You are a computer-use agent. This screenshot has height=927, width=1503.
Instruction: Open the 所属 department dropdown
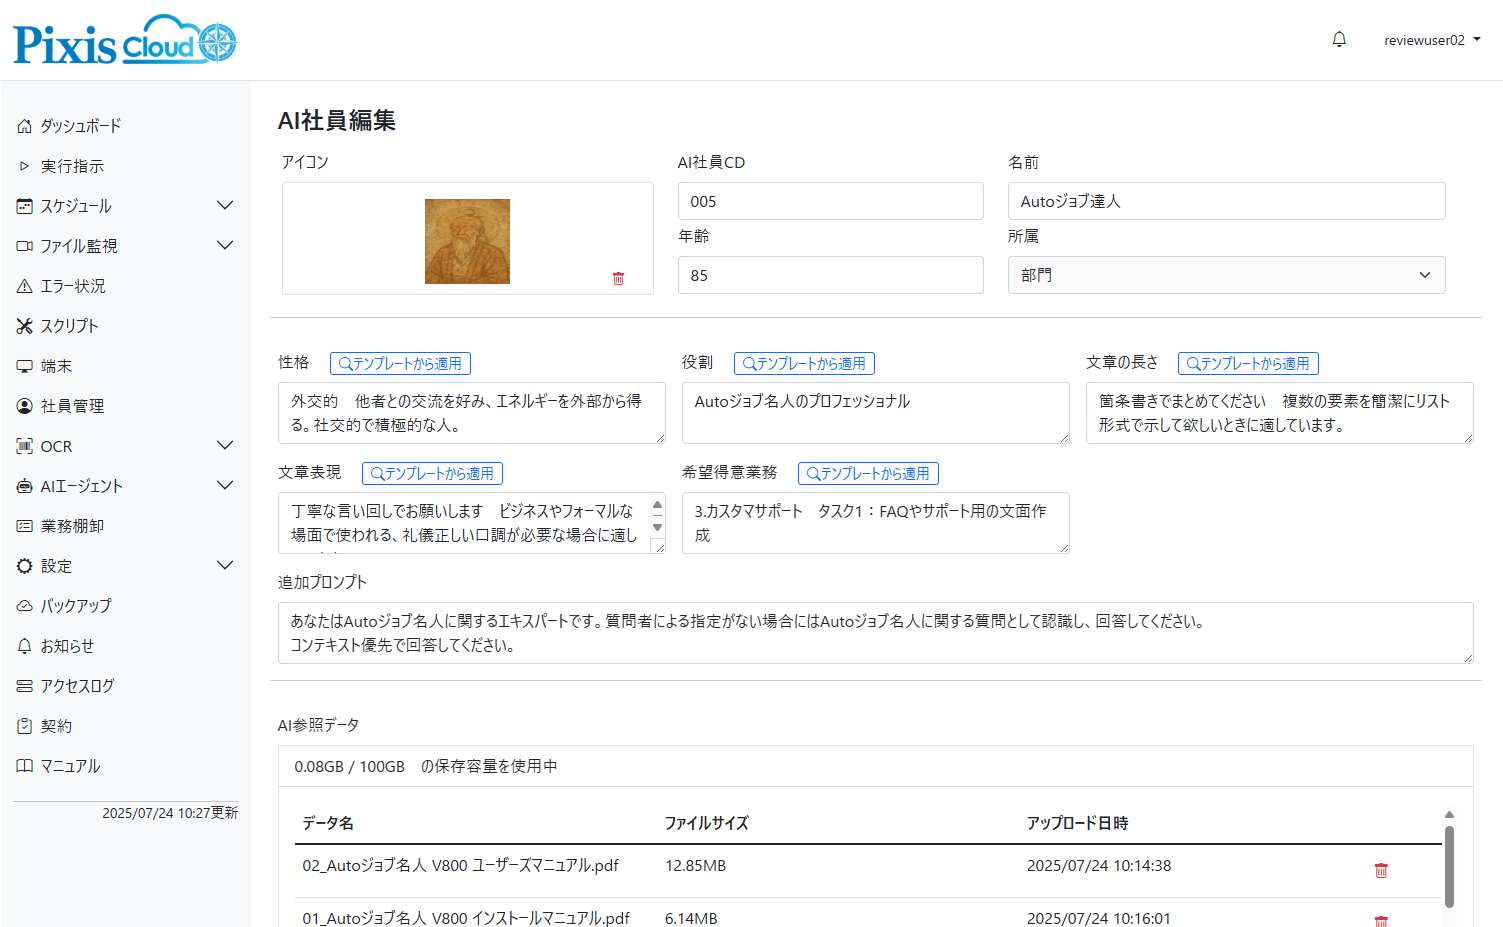click(1226, 275)
